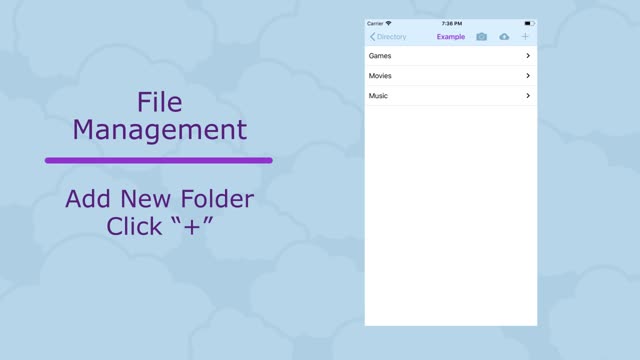640x360 pixels.
Task: Tap the Directory back label
Action: pyautogui.click(x=391, y=37)
